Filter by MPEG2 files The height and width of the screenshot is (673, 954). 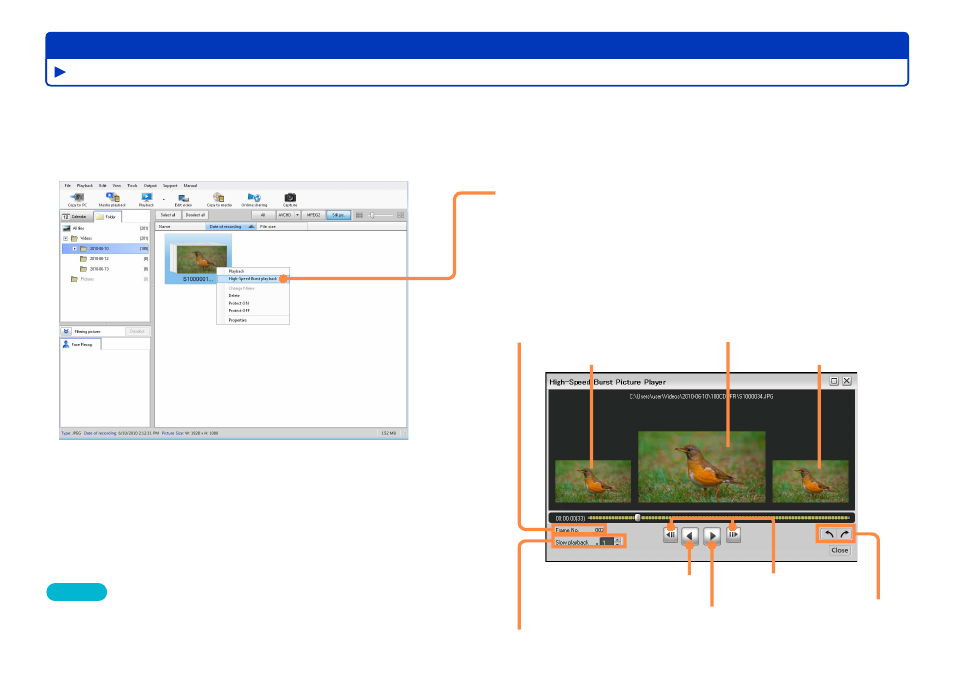click(x=313, y=215)
